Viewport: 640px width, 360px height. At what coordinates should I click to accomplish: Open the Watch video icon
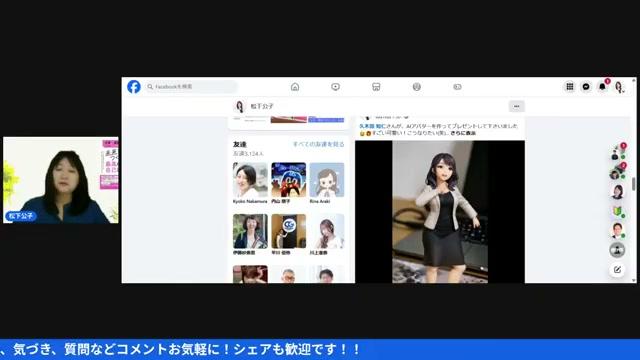[x=336, y=87]
